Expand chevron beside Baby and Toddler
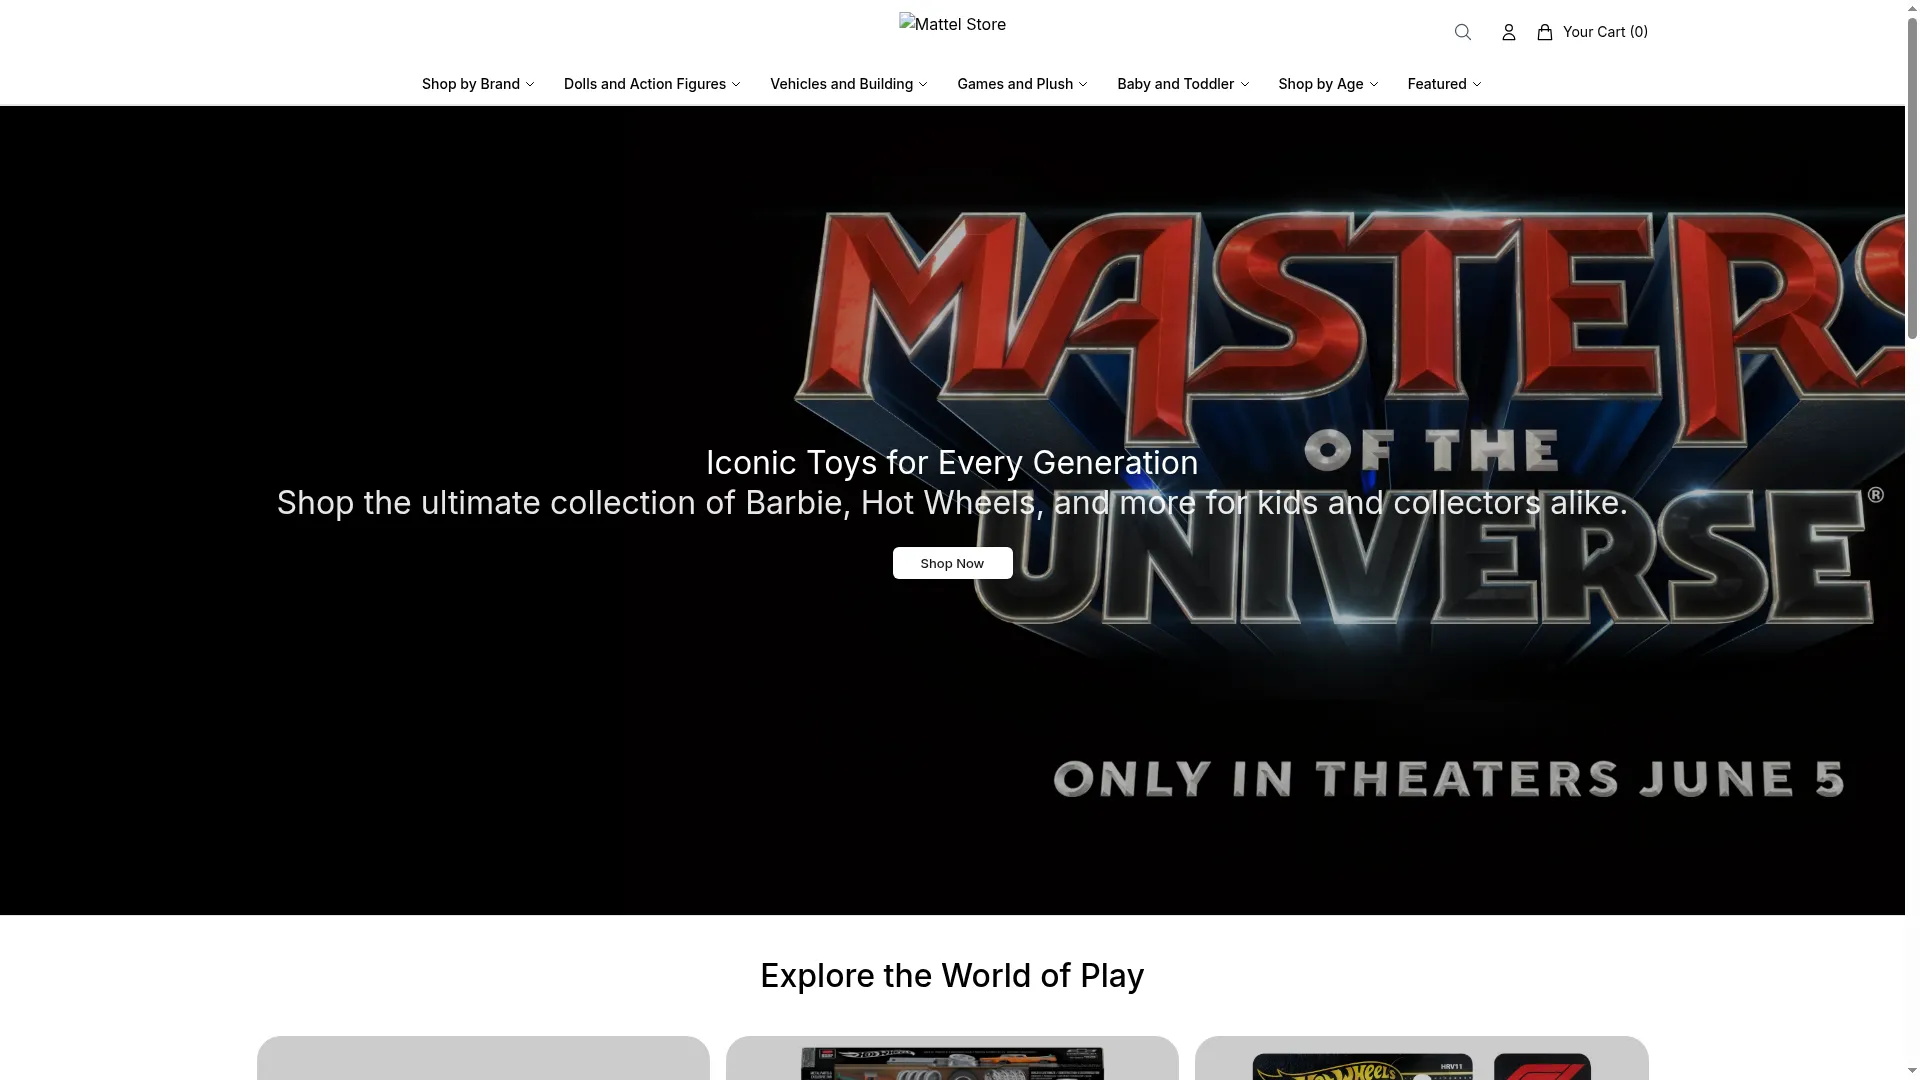Image resolution: width=1920 pixels, height=1080 pixels. click(x=1245, y=84)
